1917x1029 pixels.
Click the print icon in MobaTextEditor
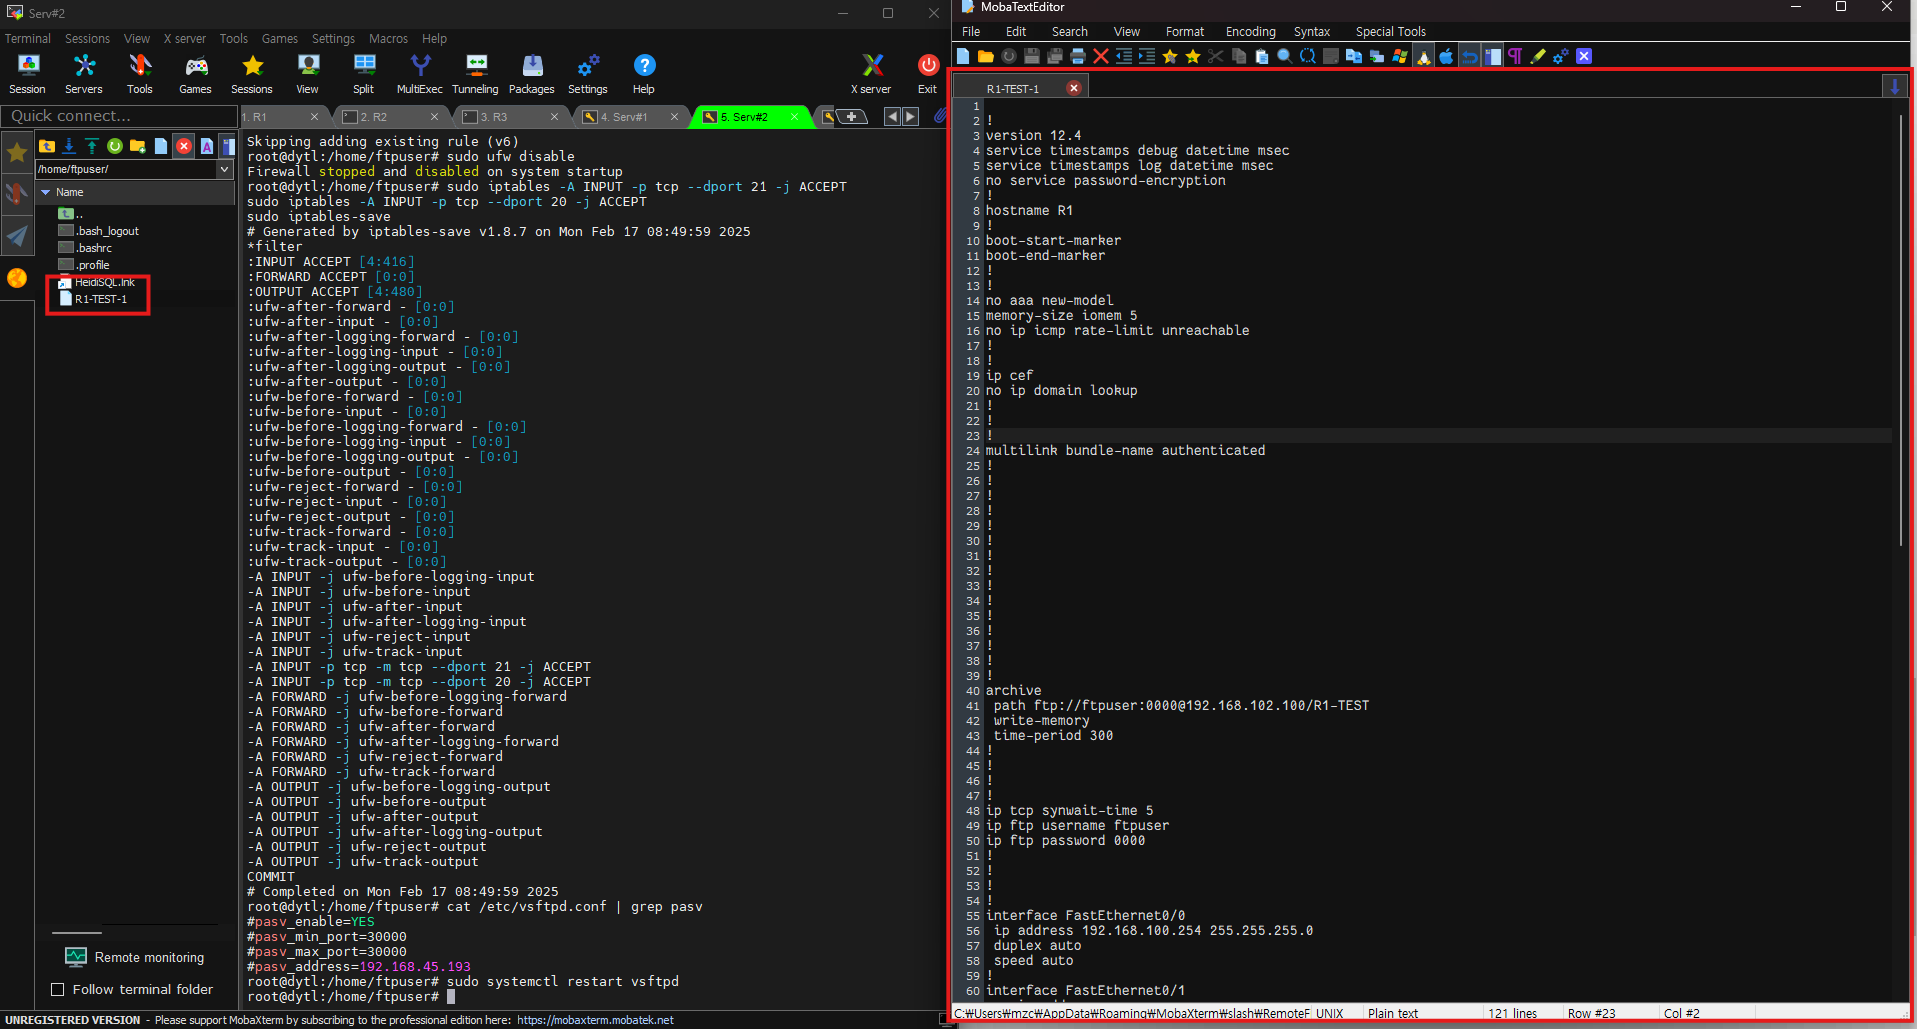tap(1078, 56)
